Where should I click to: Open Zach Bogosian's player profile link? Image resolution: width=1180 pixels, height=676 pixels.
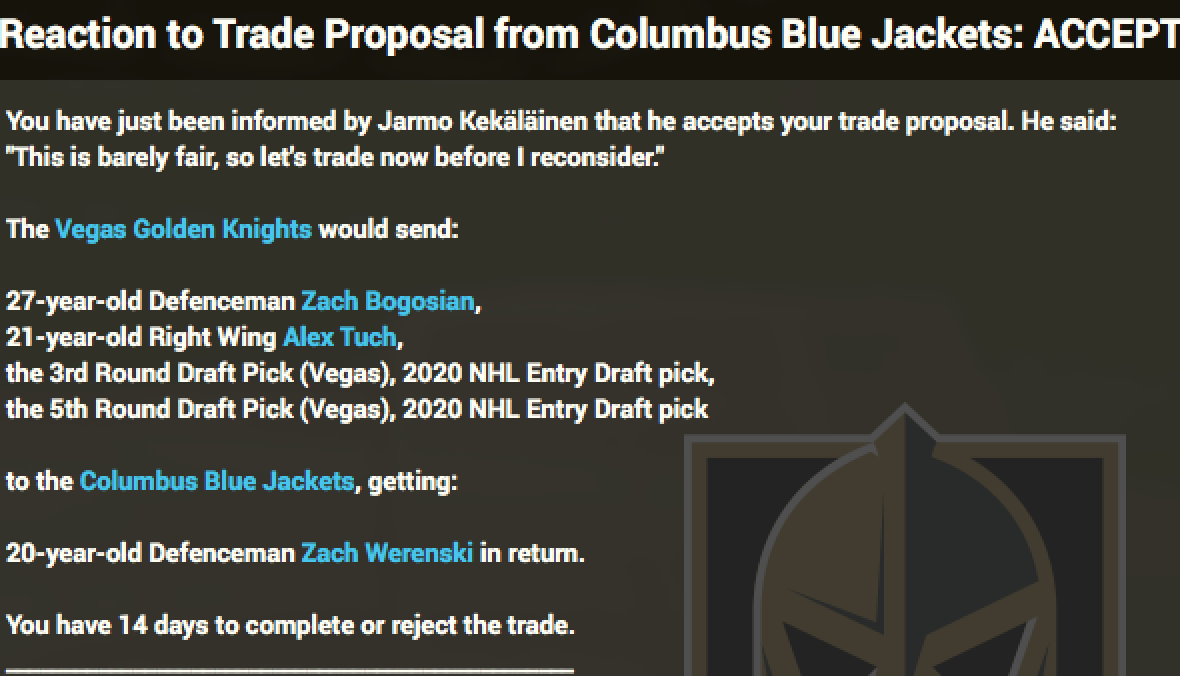pos(388,301)
